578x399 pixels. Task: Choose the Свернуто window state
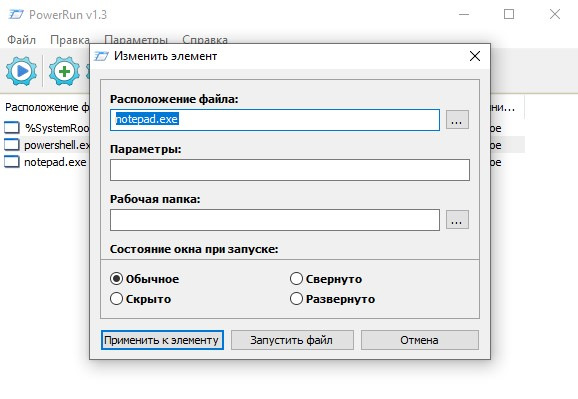pos(296,278)
